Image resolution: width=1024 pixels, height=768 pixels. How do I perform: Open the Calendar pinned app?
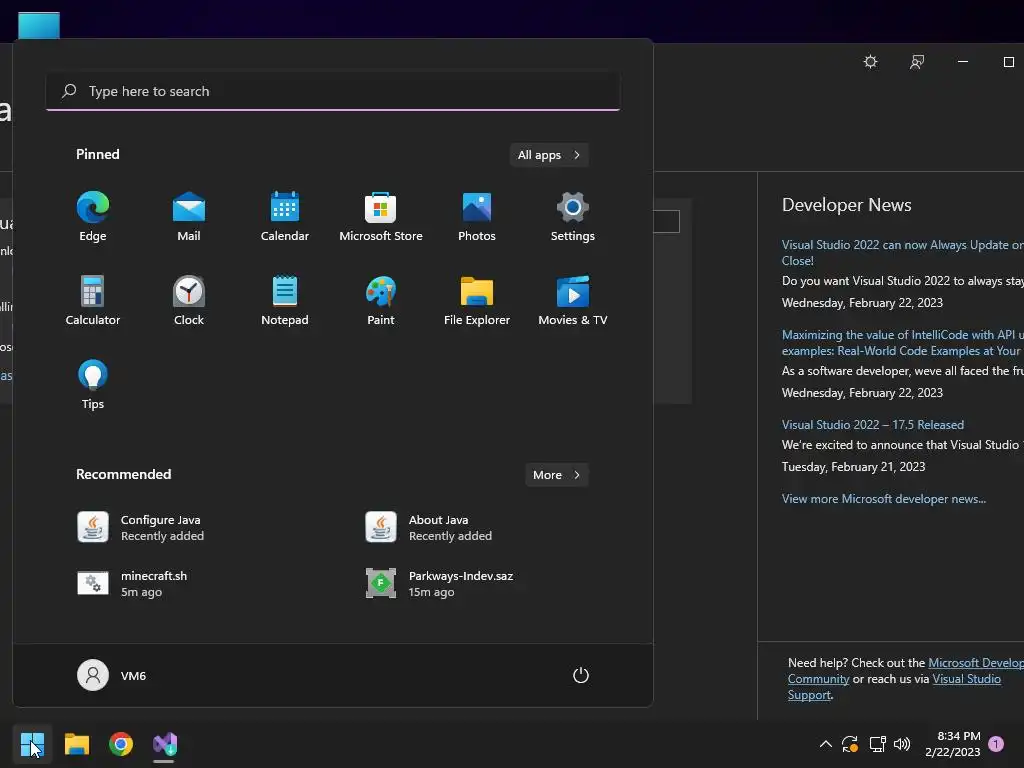(285, 217)
